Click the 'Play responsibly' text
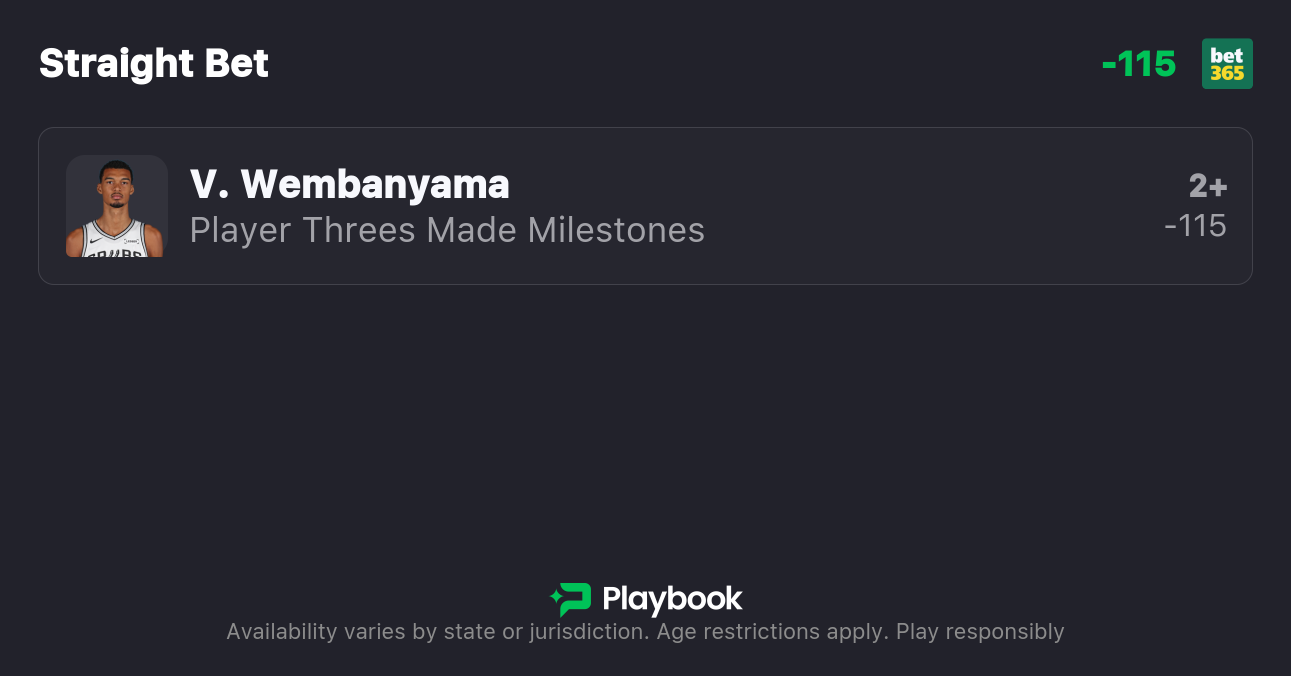The height and width of the screenshot is (676, 1291). pos(980,632)
